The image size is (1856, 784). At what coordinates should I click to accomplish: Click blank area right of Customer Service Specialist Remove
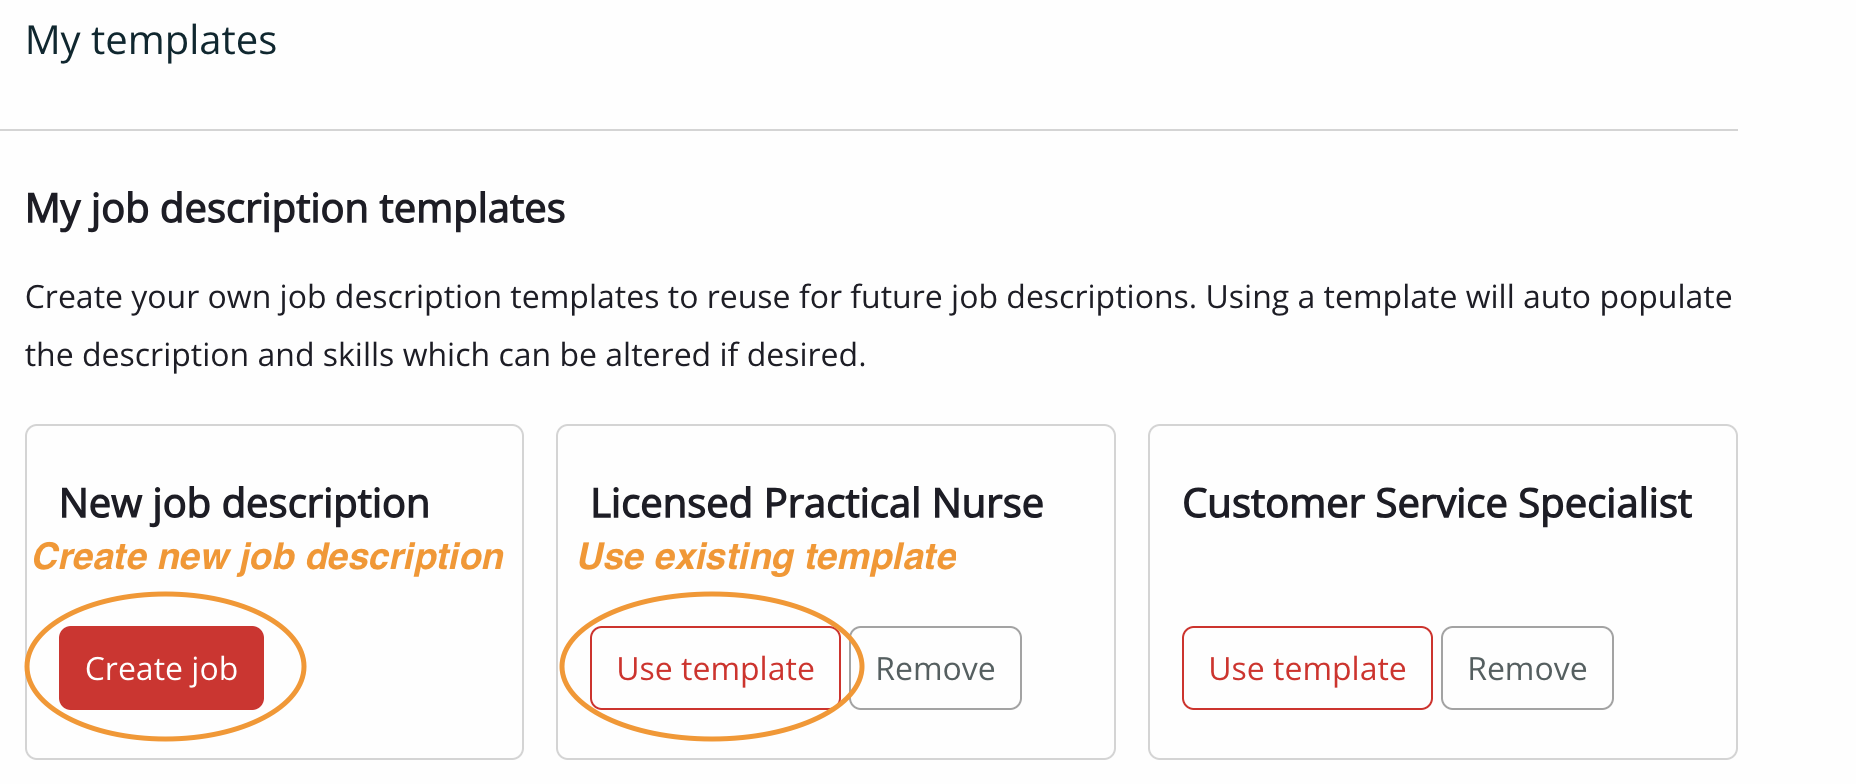click(1675, 668)
